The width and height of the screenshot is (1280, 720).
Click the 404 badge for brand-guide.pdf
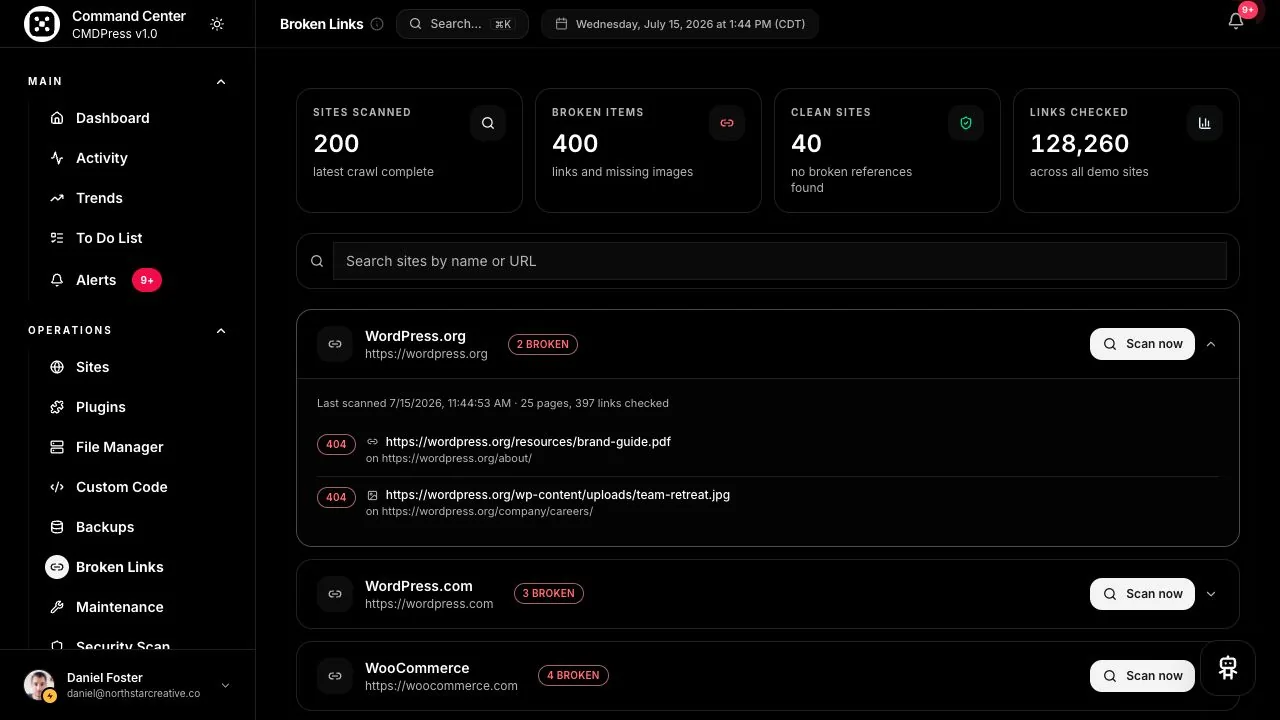tap(336, 444)
